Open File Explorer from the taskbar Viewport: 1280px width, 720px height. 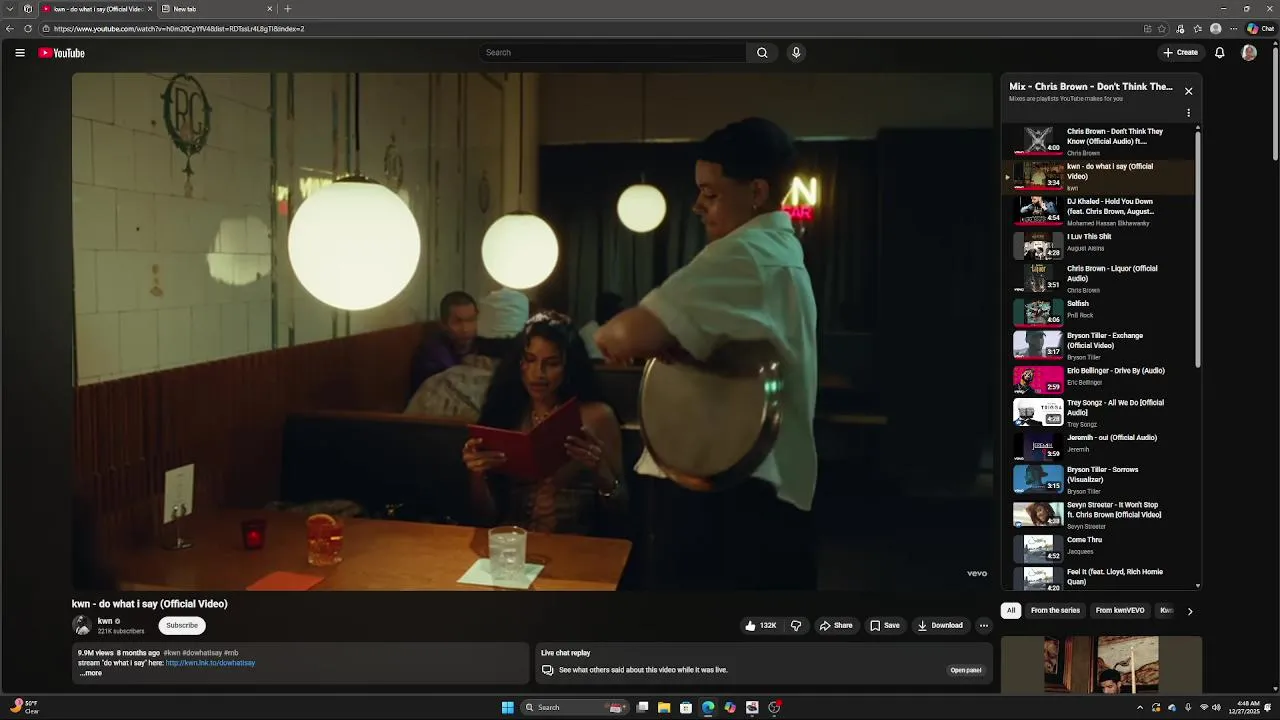pos(664,708)
